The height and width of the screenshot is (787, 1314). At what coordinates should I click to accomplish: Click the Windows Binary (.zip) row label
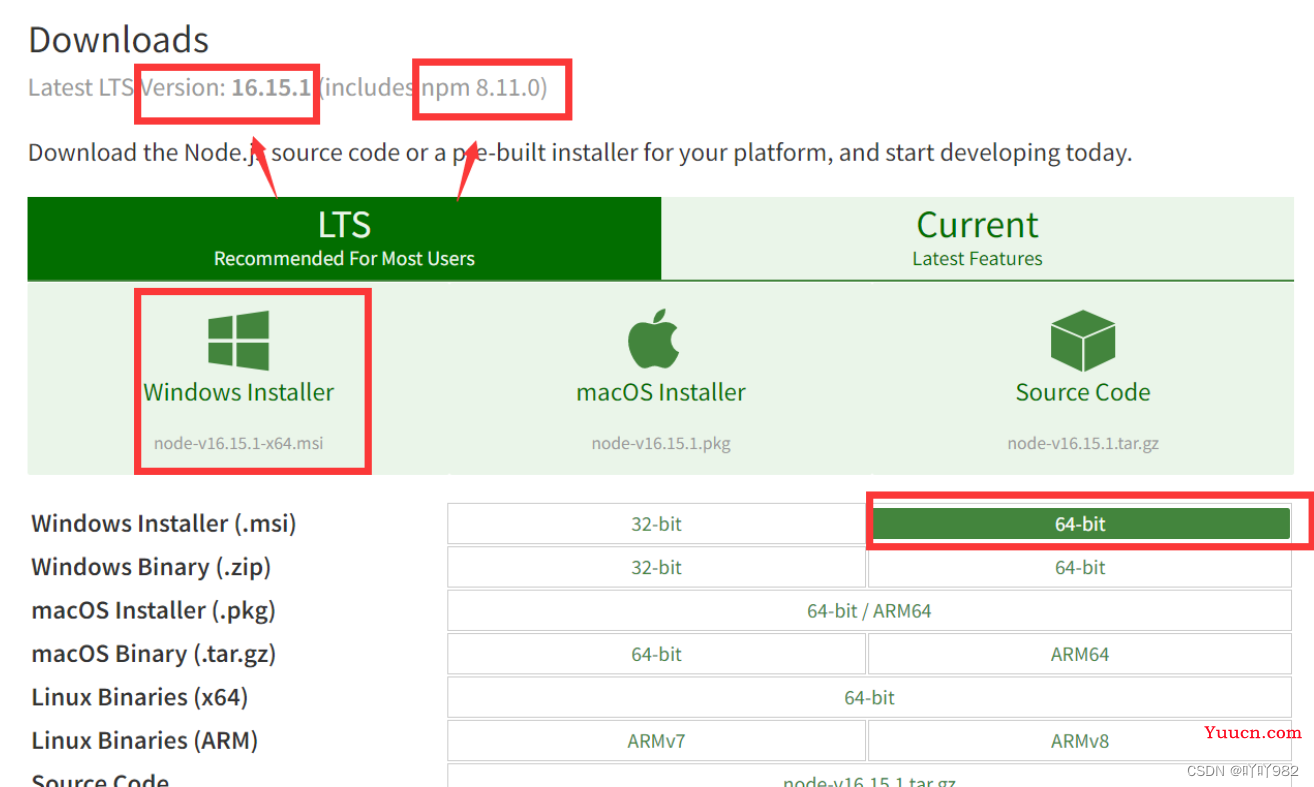(151, 567)
